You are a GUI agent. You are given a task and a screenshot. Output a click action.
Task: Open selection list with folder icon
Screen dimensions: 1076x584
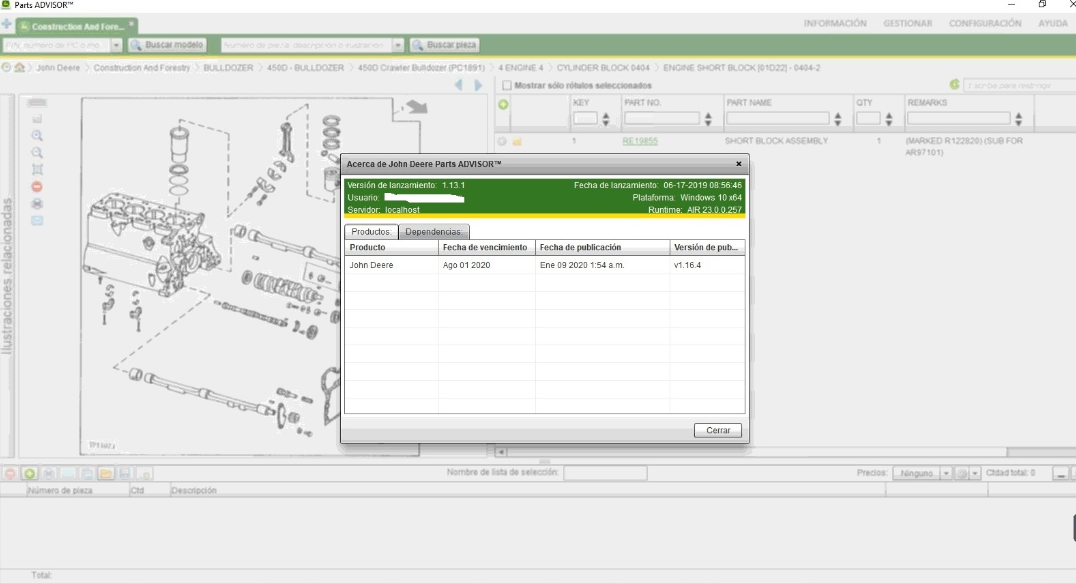pos(106,473)
